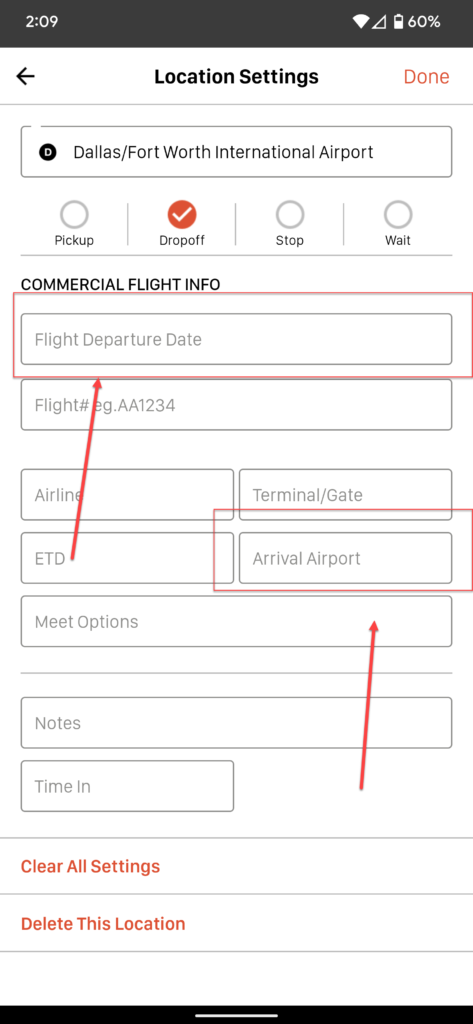Tap the Wi-Fi status icon
Viewport: 473px width, 1024px height.
point(360,22)
